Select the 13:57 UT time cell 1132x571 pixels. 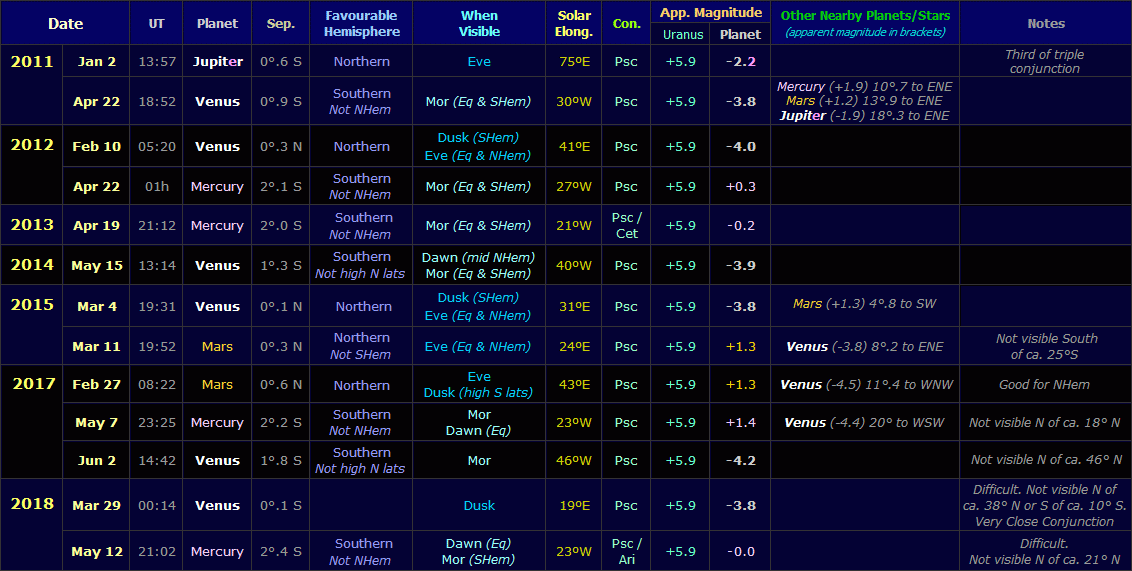[157, 62]
